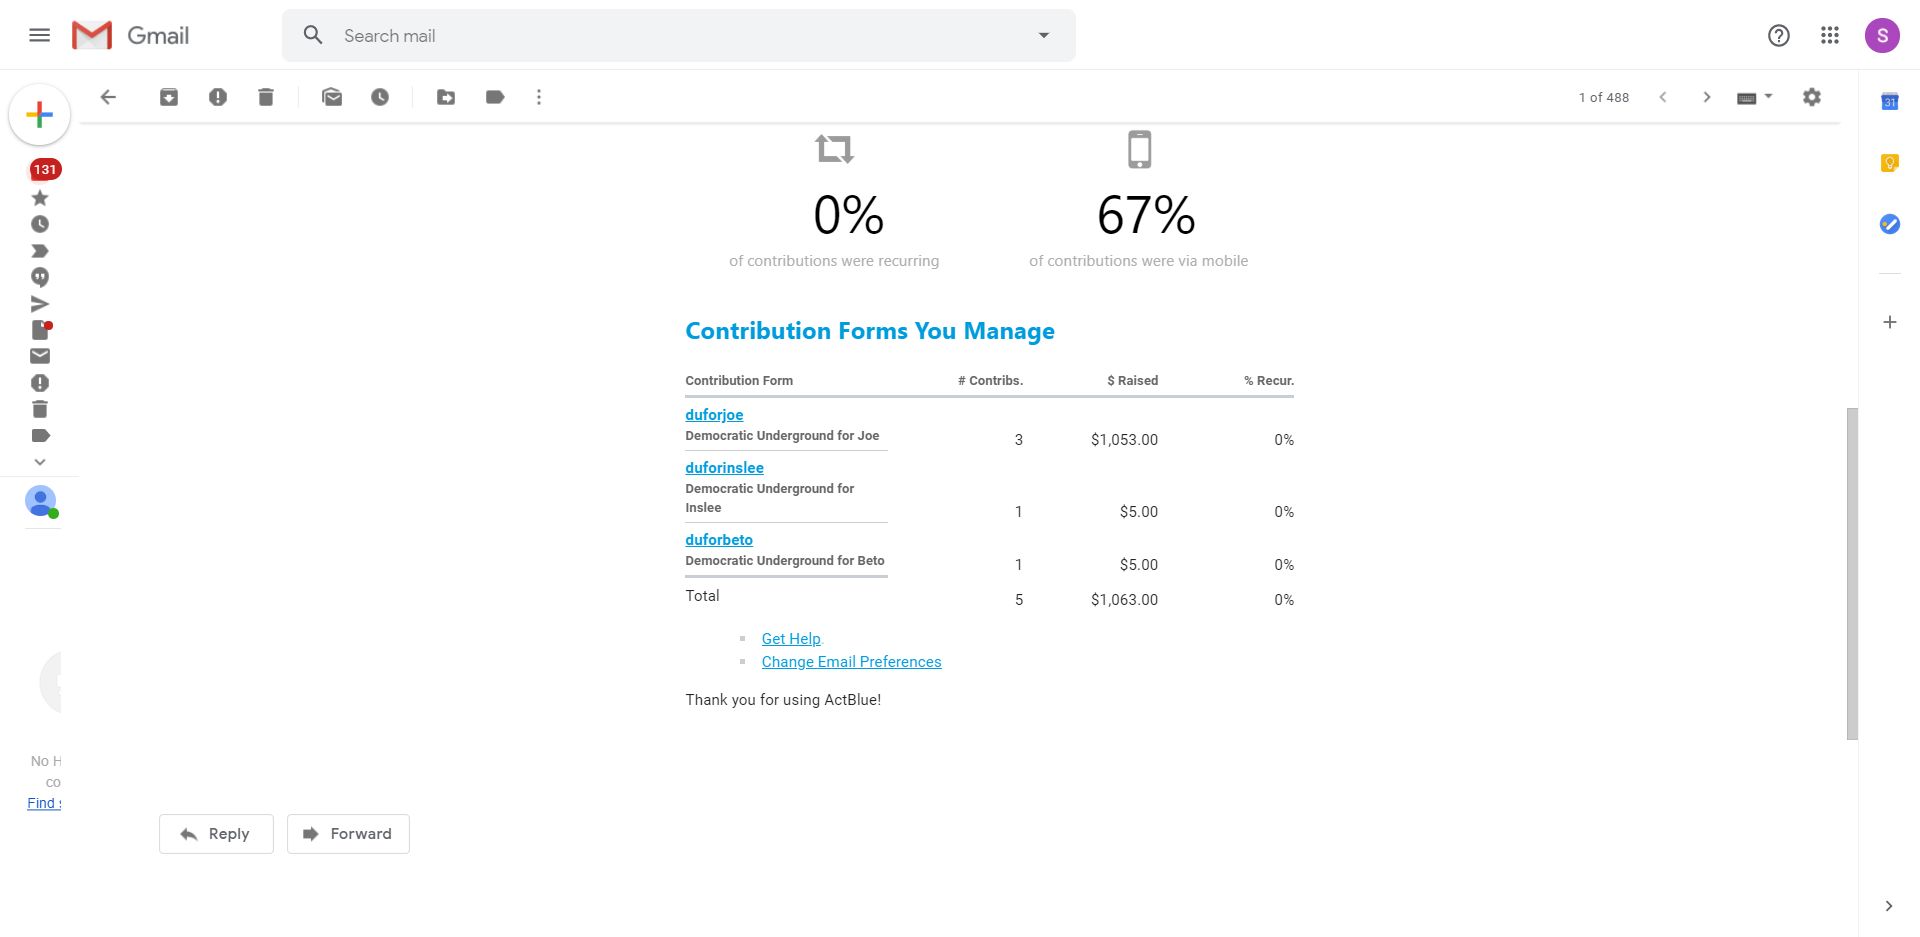Go back to the inbox
This screenshot has height=937, width=1920.
pyautogui.click(x=108, y=97)
